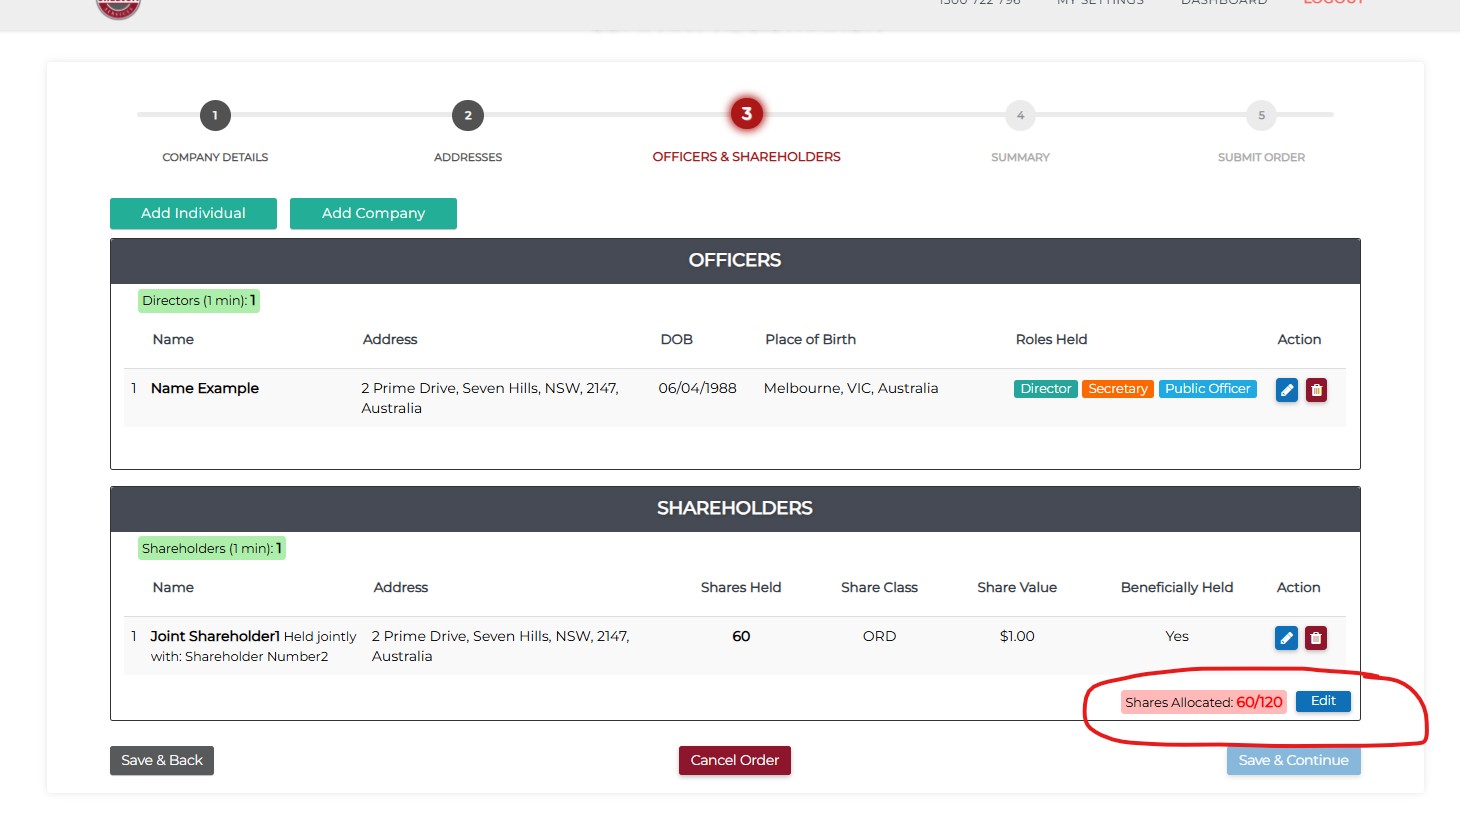Delete Joint Shareholder1 with trash icon
The image size is (1460, 815).
click(x=1316, y=638)
